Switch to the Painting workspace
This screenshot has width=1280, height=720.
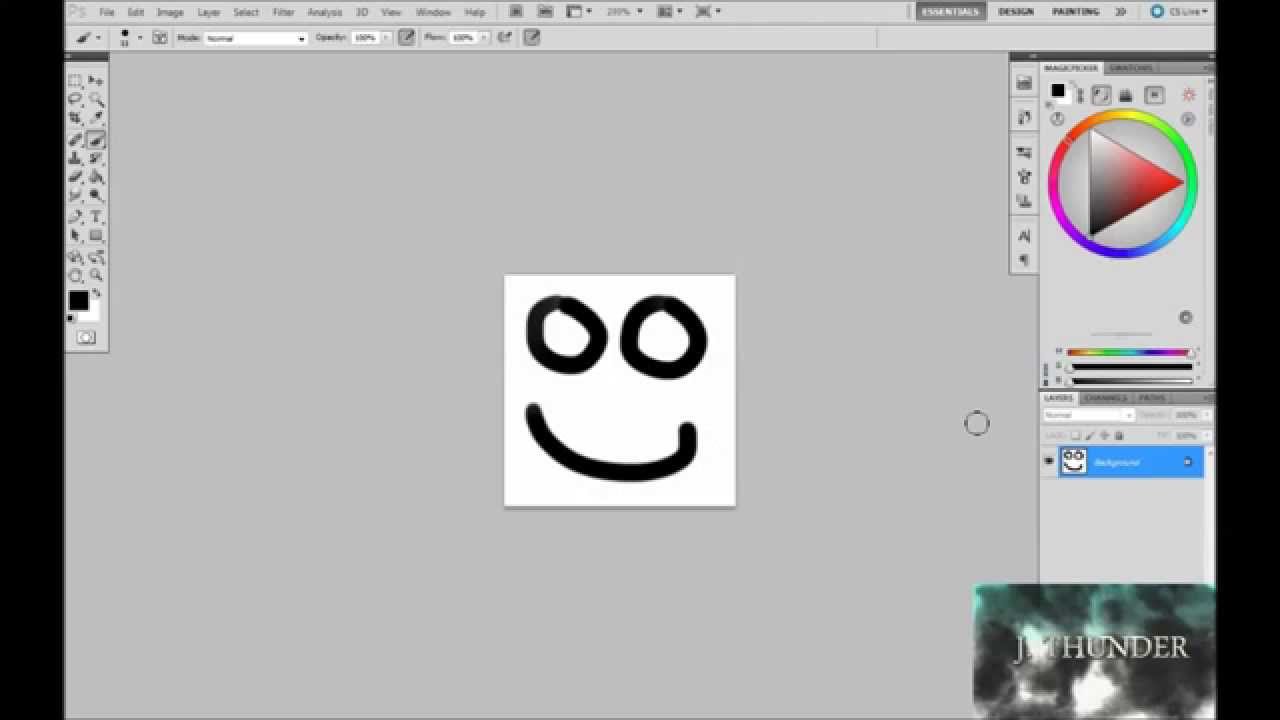click(1076, 11)
